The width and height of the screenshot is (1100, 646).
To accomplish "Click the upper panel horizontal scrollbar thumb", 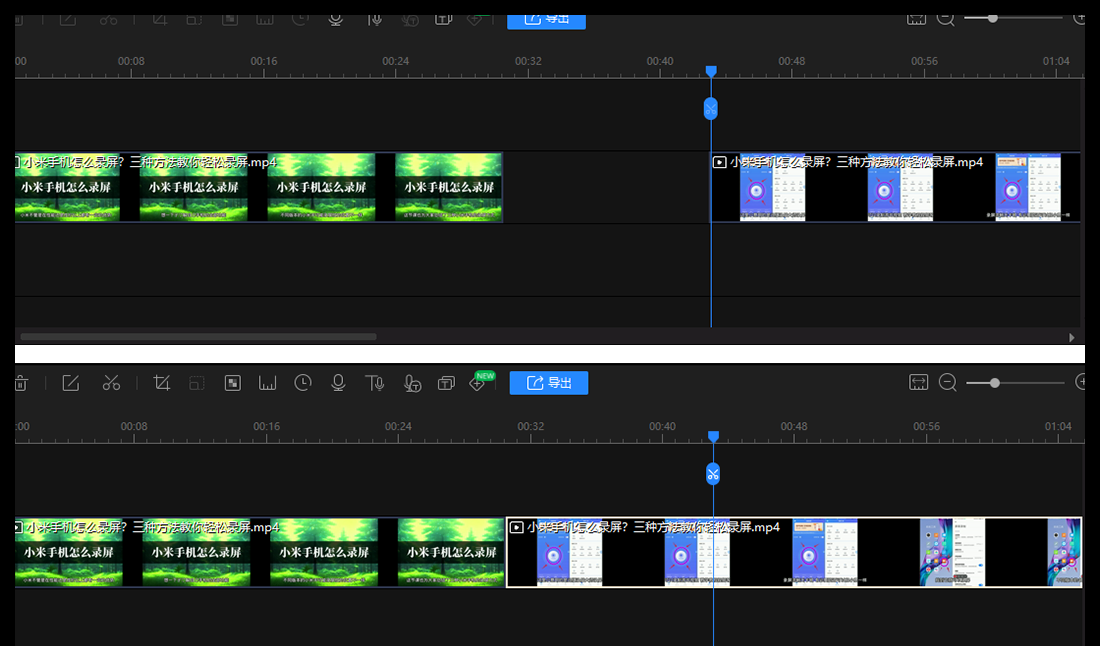I will pos(199,337).
